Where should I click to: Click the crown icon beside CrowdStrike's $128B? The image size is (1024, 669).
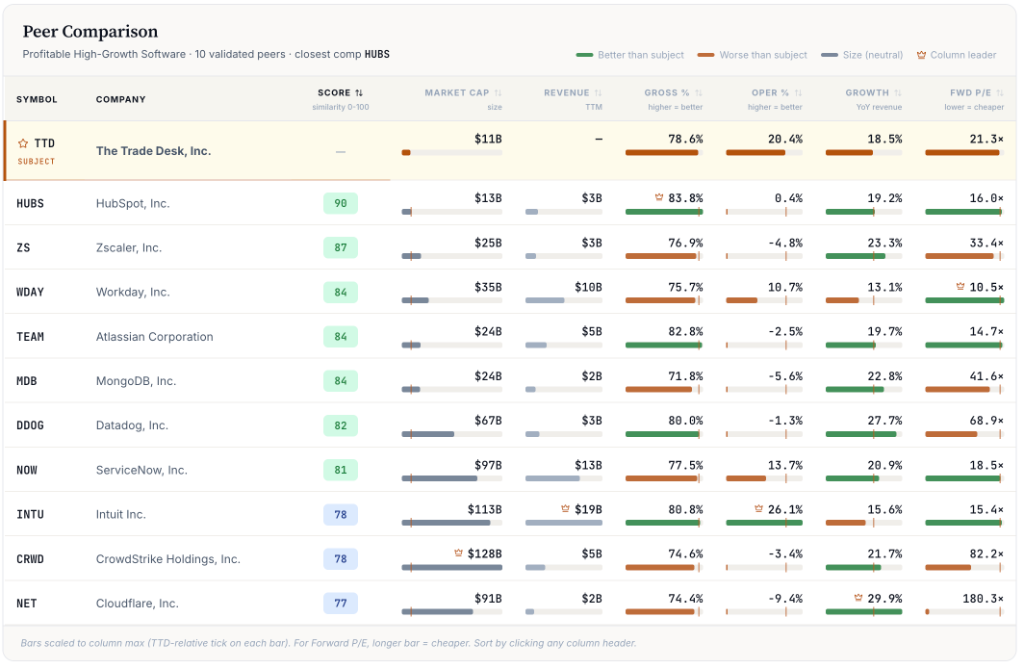pyautogui.click(x=458, y=553)
